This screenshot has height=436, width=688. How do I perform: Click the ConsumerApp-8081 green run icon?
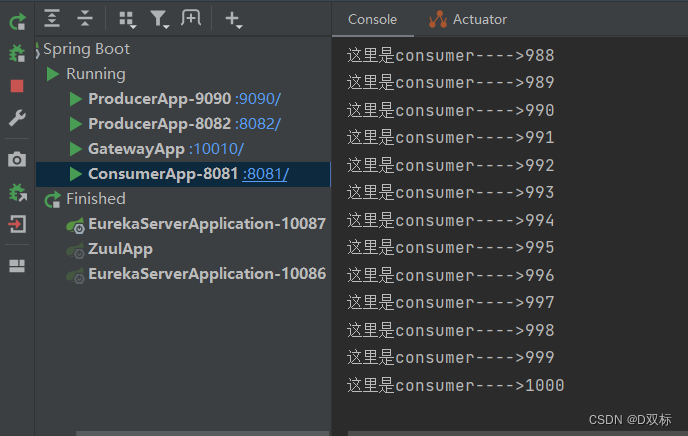coord(75,174)
